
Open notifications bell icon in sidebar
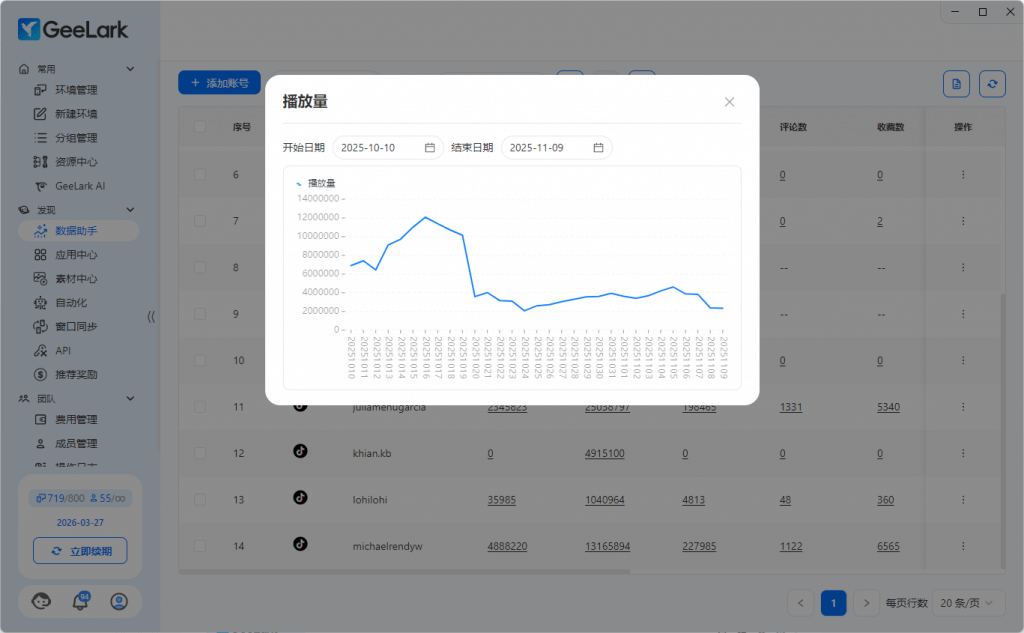click(80, 601)
